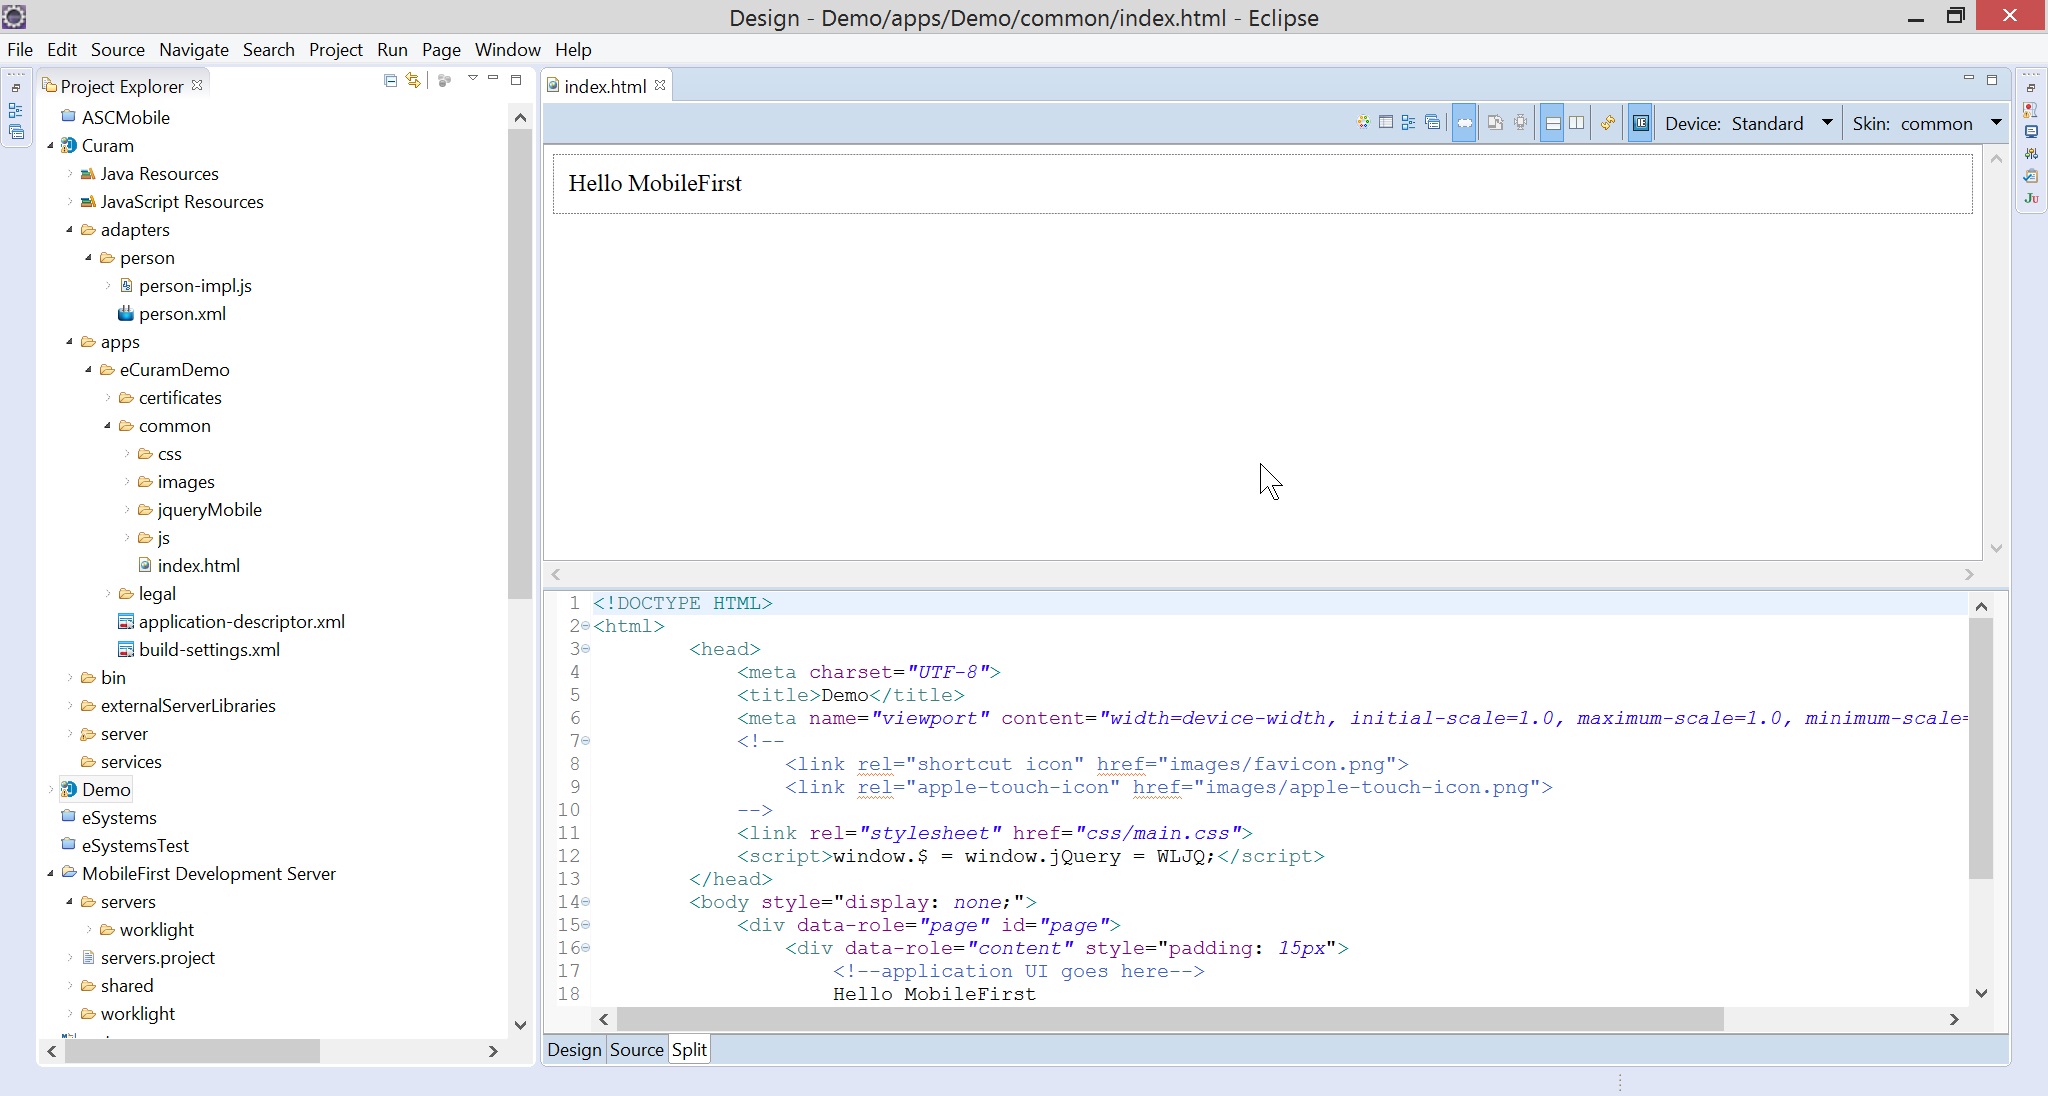Image resolution: width=2048 pixels, height=1096 pixels.
Task: Click the color palette icon in design toolbar
Action: 1363,123
